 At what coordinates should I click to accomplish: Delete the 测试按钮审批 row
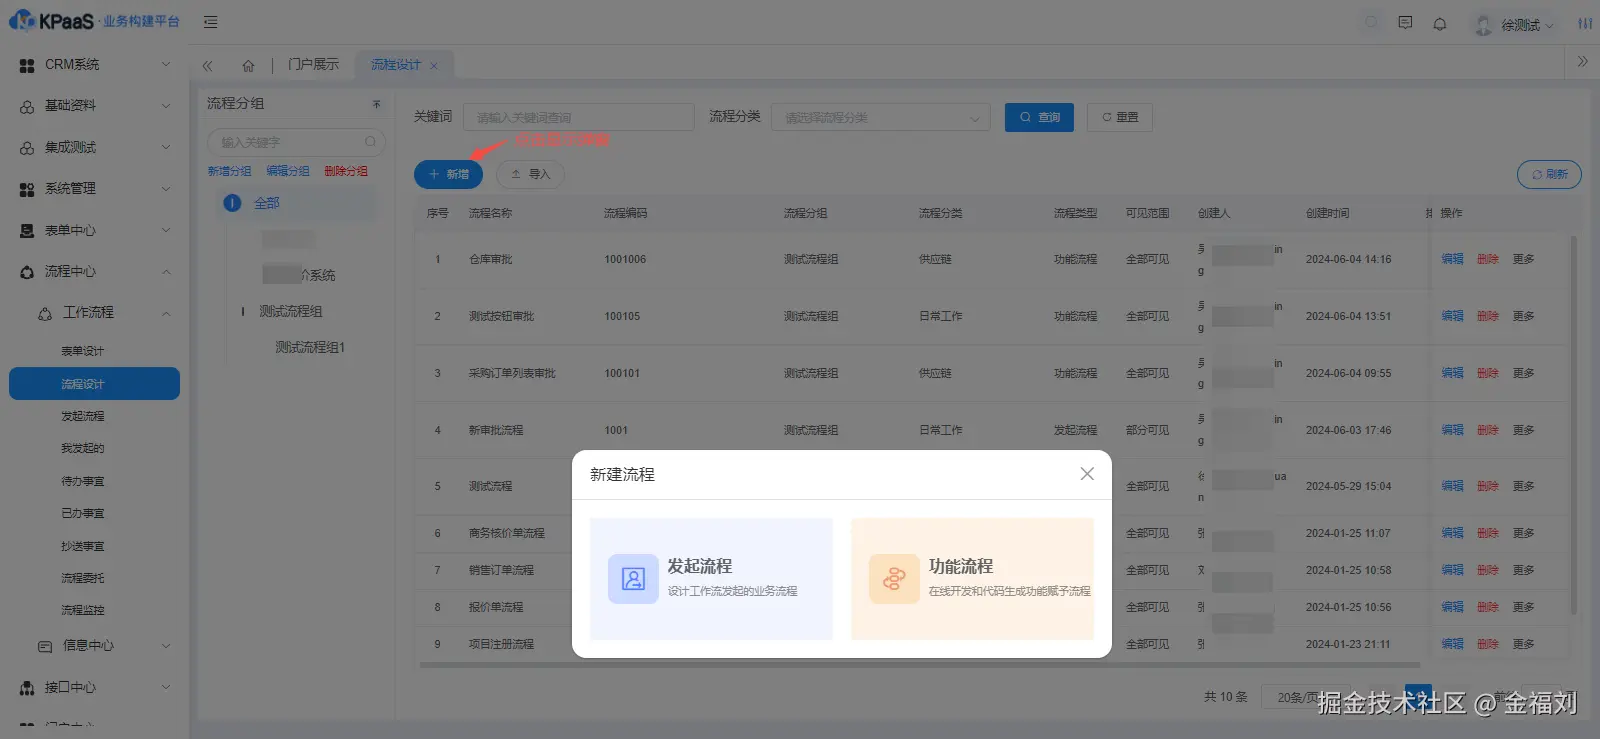(x=1488, y=316)
